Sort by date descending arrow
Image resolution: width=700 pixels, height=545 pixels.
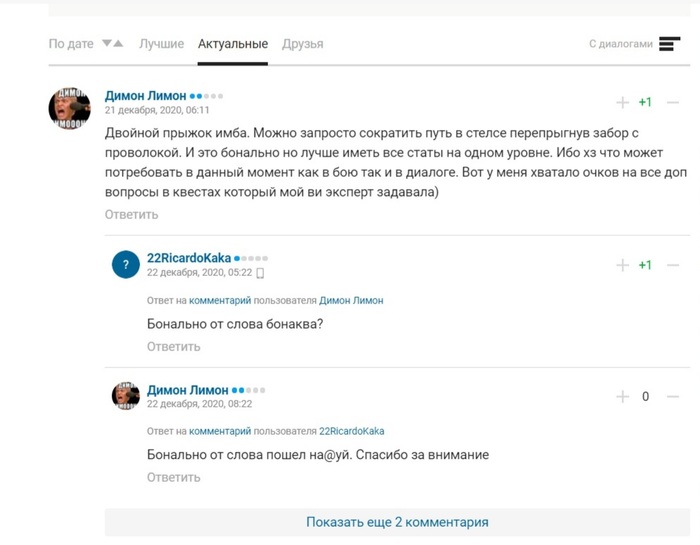click(107, 44)
